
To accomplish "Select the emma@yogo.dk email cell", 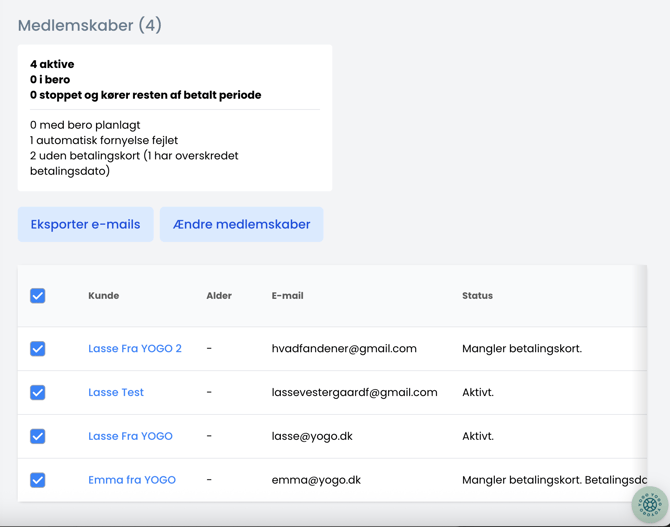I will [316, 480].
